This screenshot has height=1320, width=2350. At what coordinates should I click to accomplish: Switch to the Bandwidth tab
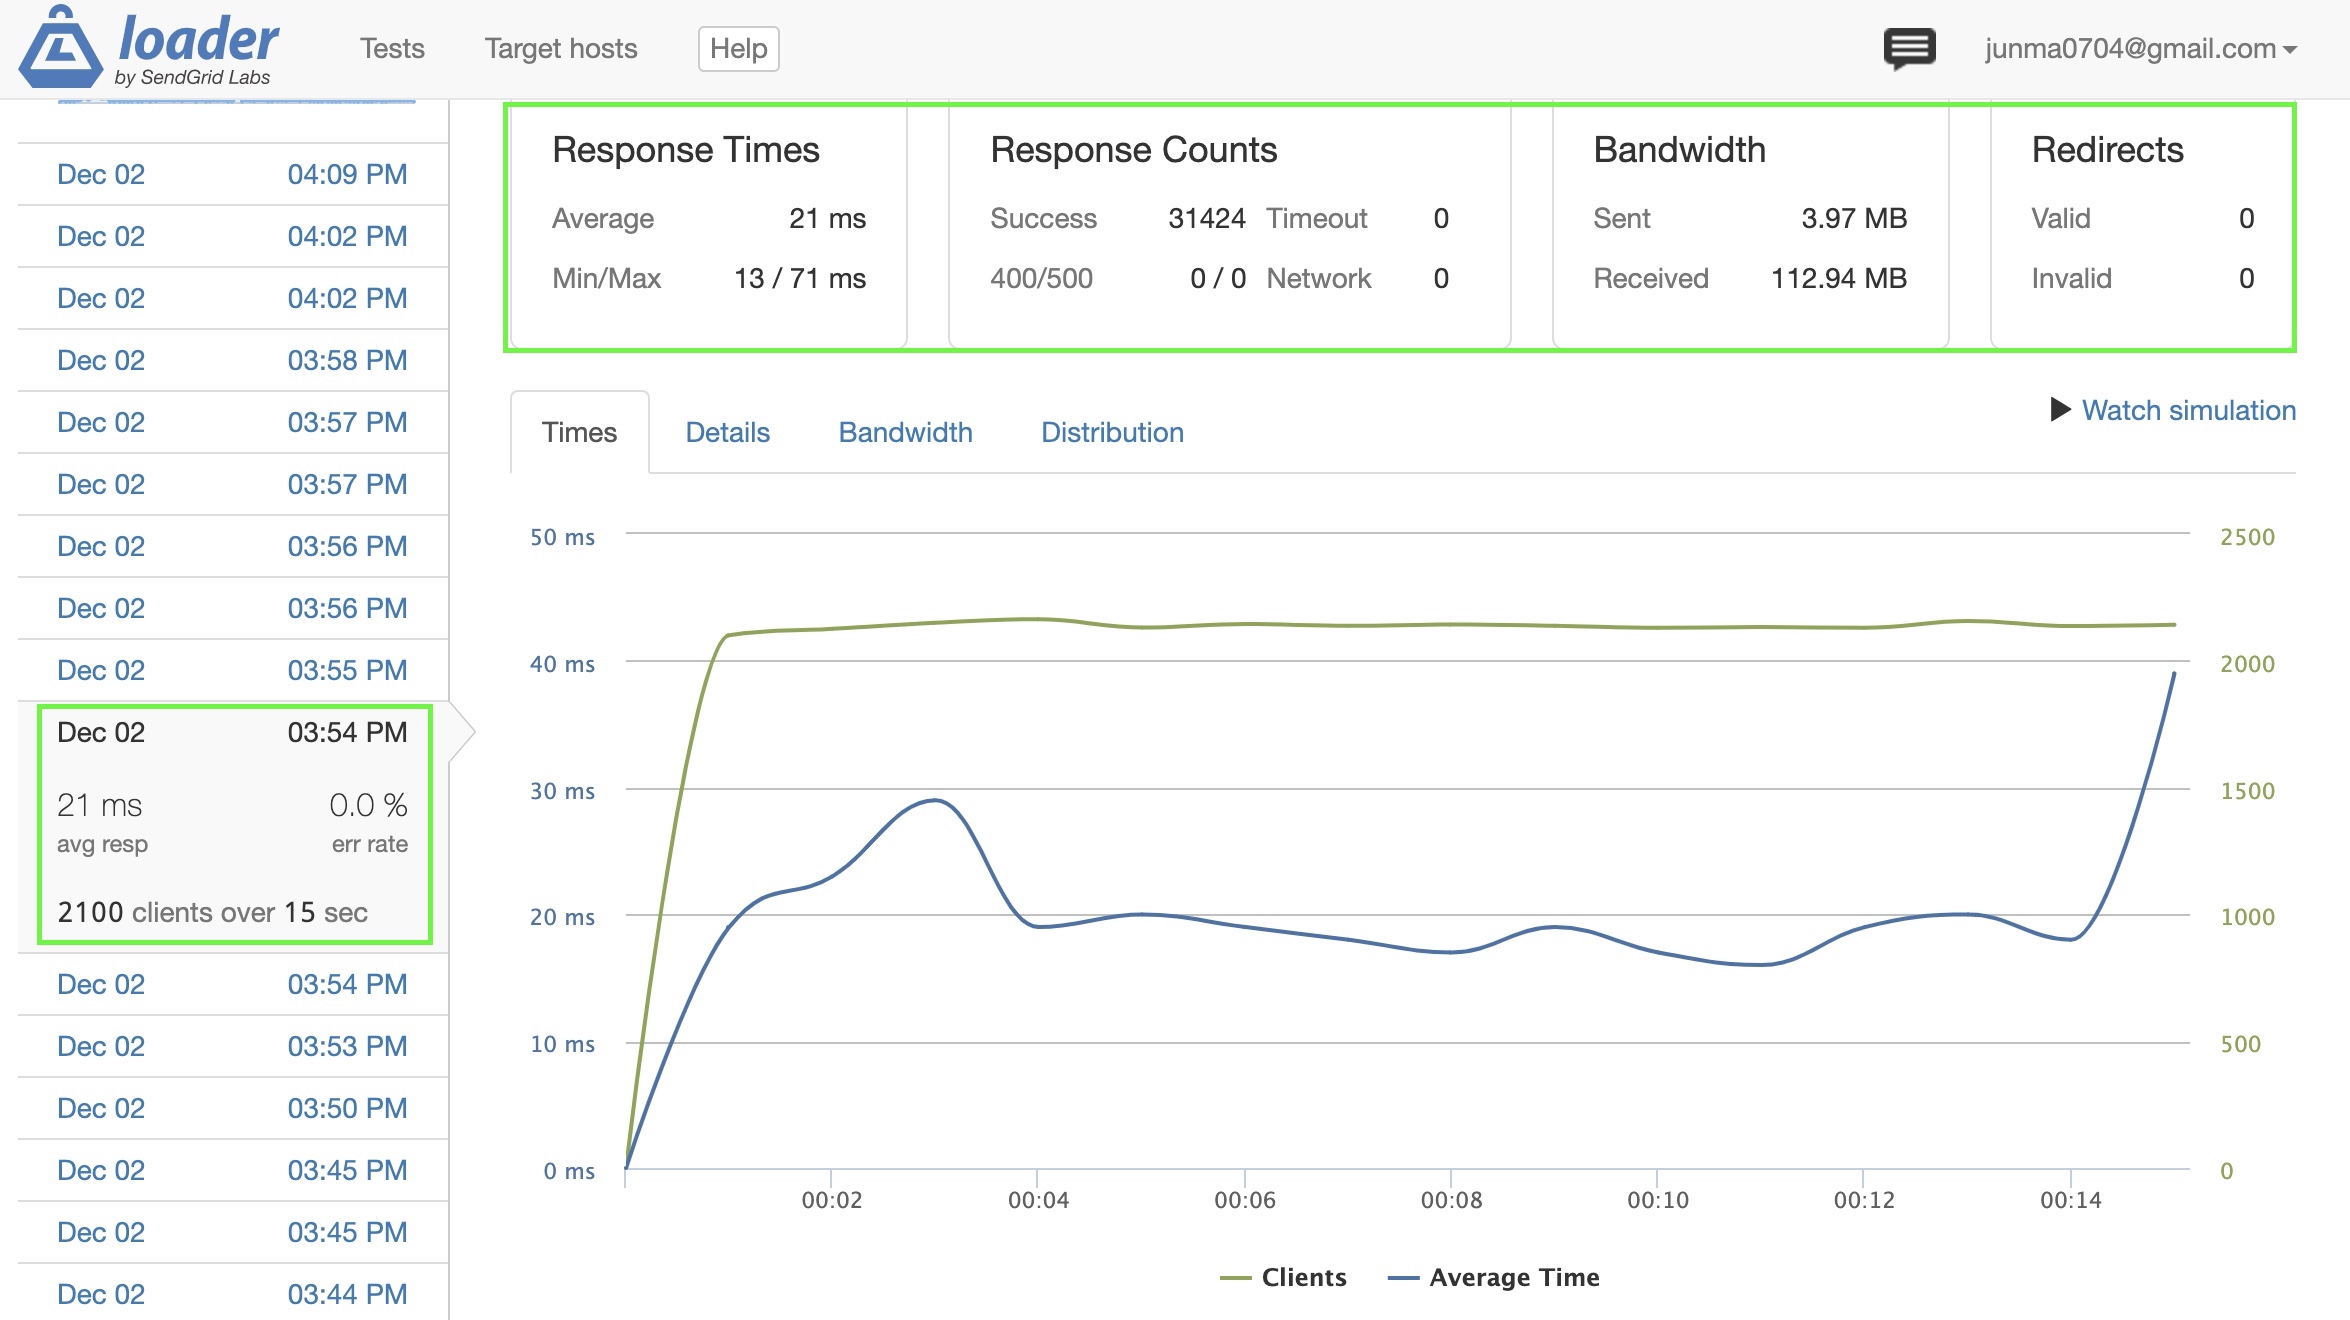905,432
